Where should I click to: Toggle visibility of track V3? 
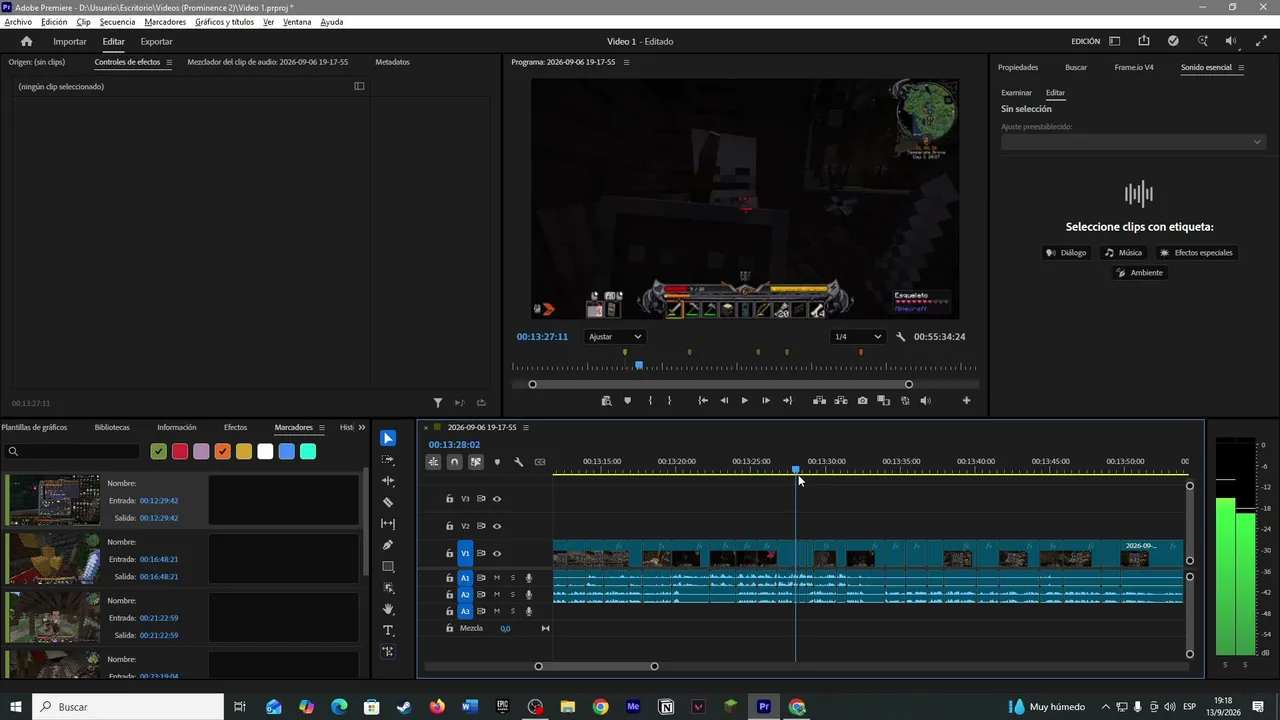497,499
